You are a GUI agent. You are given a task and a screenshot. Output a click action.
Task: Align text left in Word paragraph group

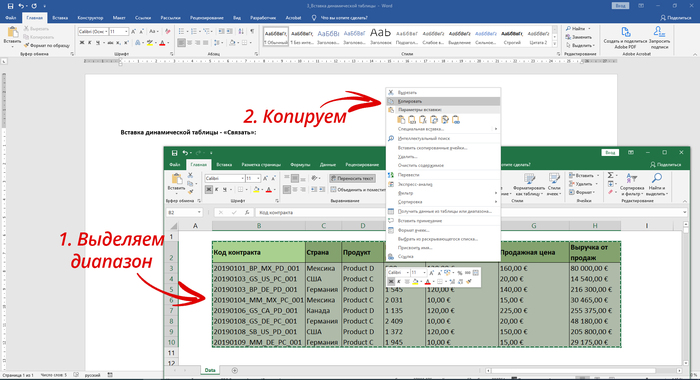click(x=181, y=43)
